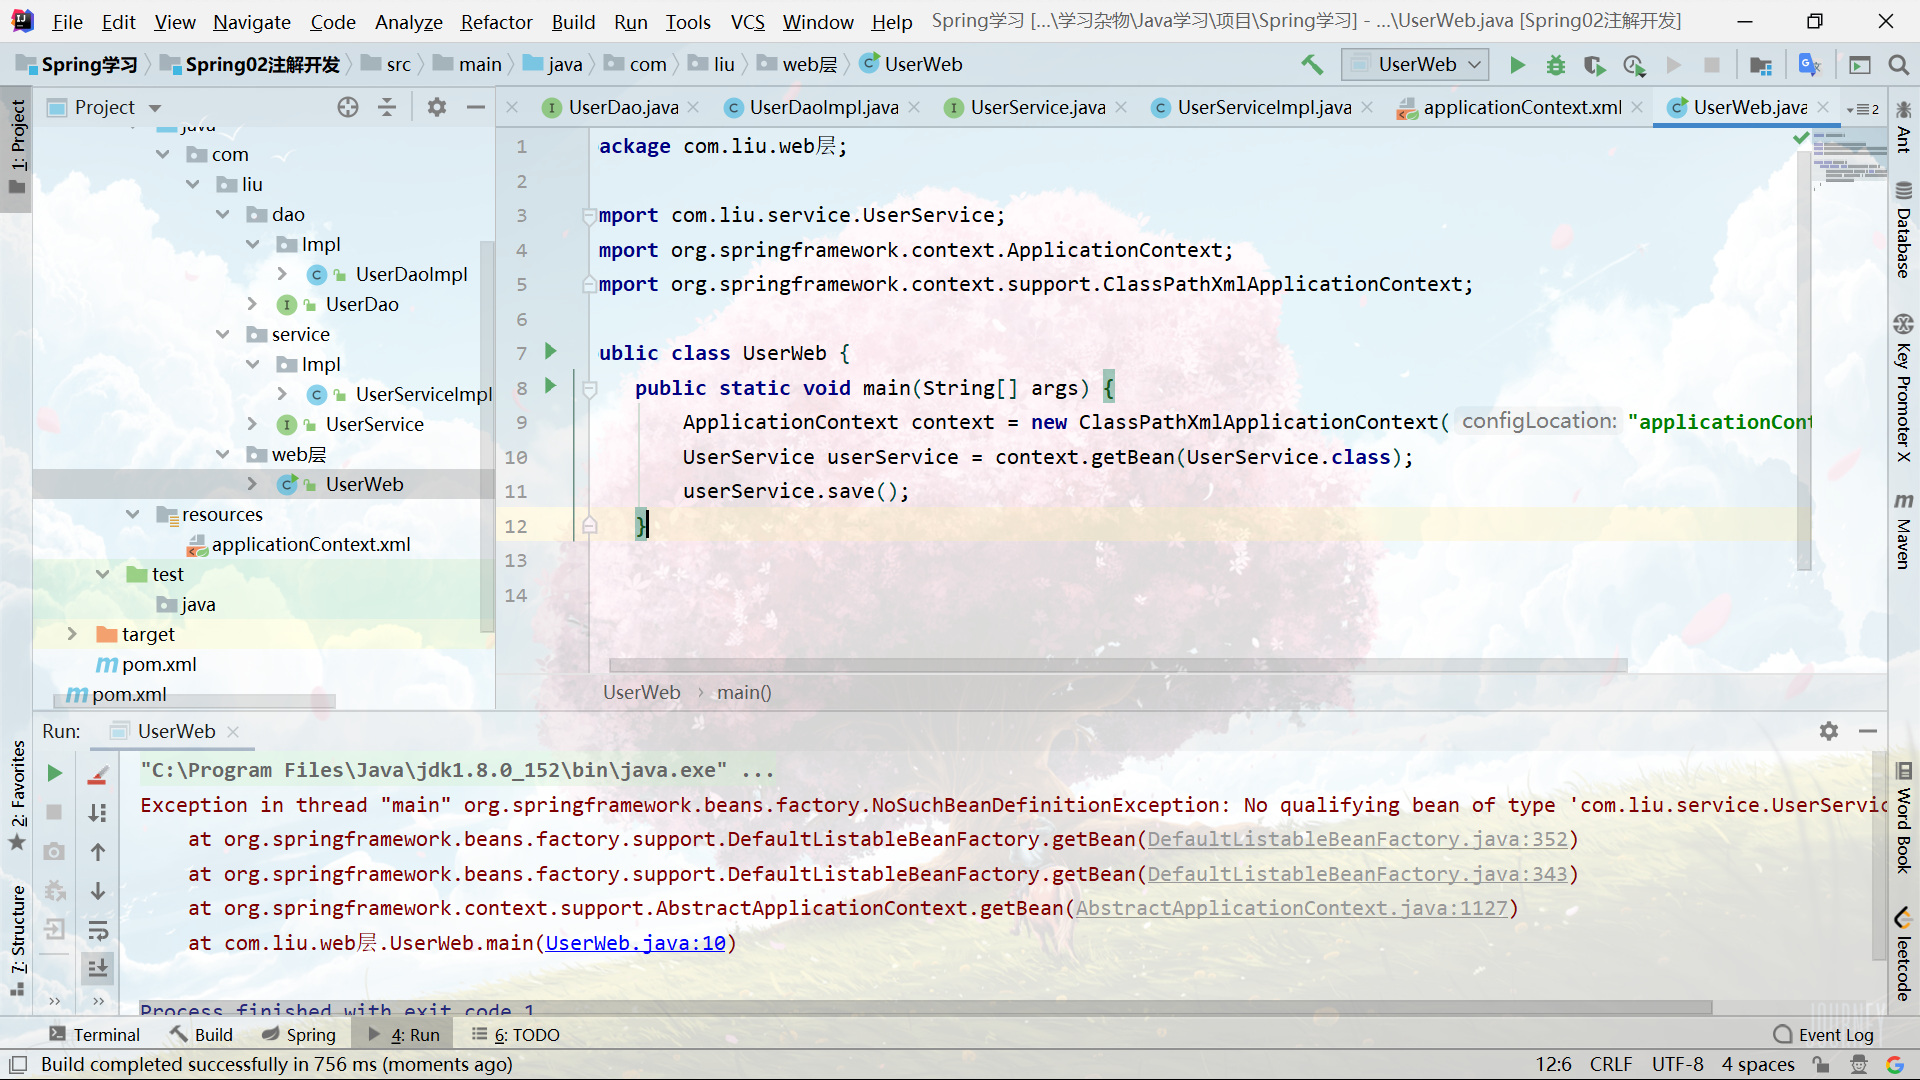Rerun UserWeb in the Run panel
Viewport: 1920px width, 1080px height.
coord(55,773)
